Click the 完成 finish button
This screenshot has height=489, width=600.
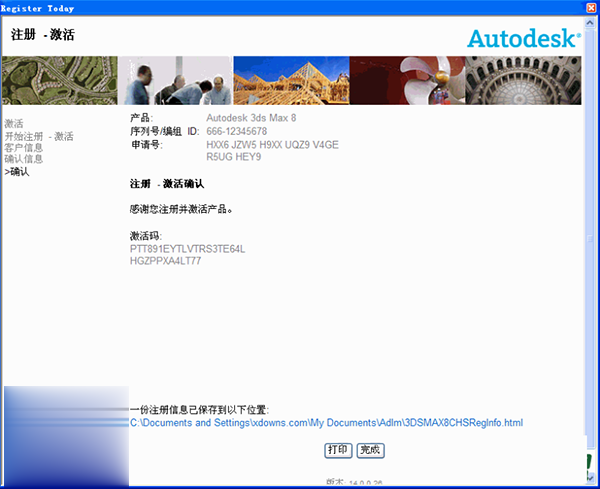click(370, 450)
